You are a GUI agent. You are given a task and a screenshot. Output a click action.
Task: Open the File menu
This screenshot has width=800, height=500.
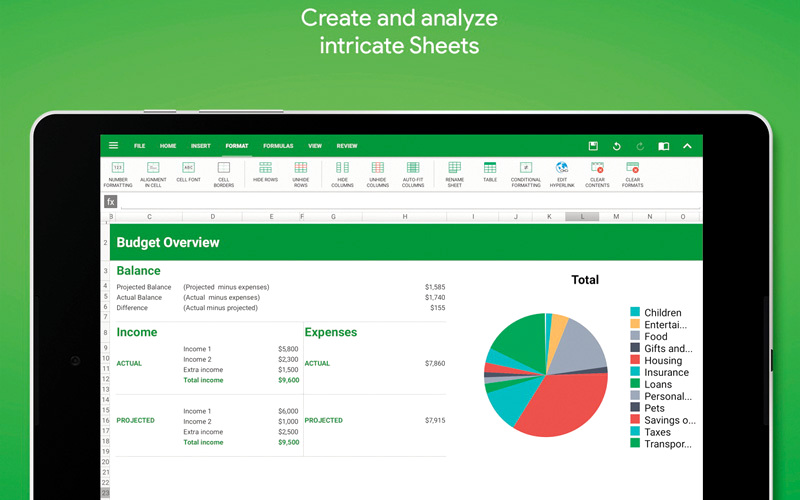140,146
